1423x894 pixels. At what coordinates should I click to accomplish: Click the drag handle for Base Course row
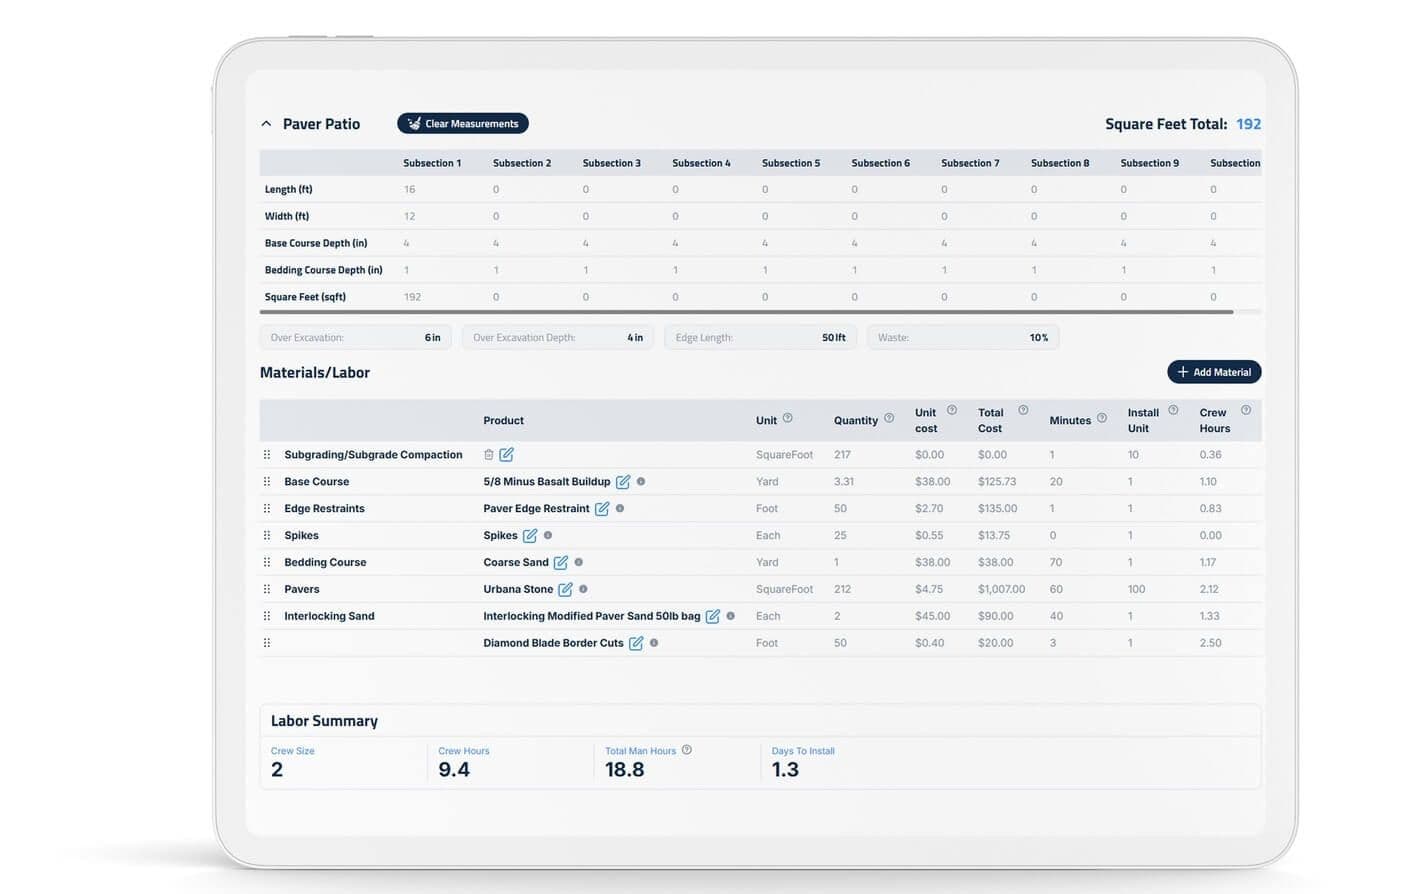pos(267,482)
